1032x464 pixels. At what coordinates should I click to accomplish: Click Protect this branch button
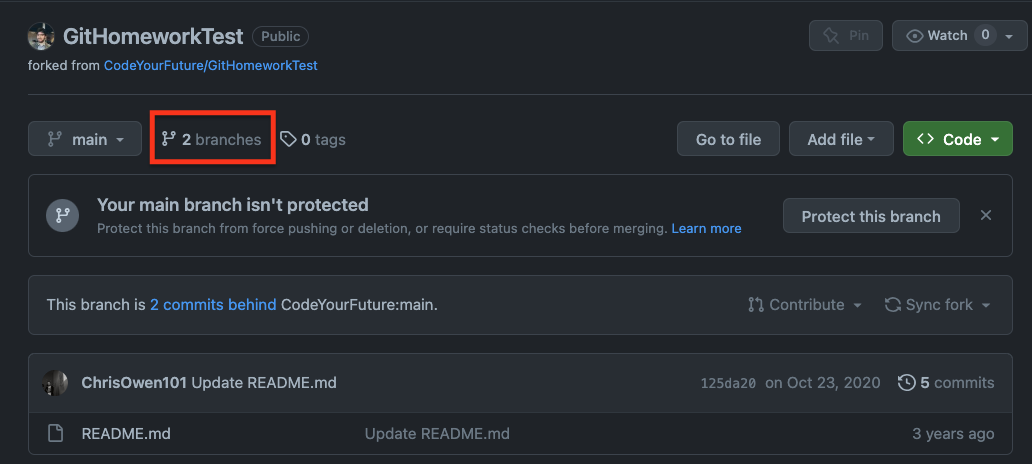pyautogui.click(x=870, y=216)
